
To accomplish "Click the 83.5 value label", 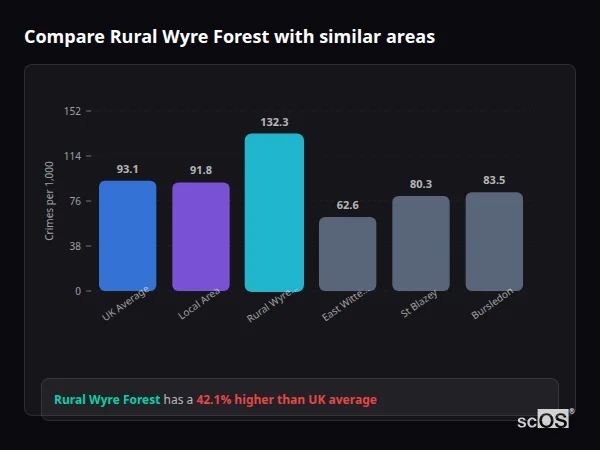I will [x=494, y=180].
